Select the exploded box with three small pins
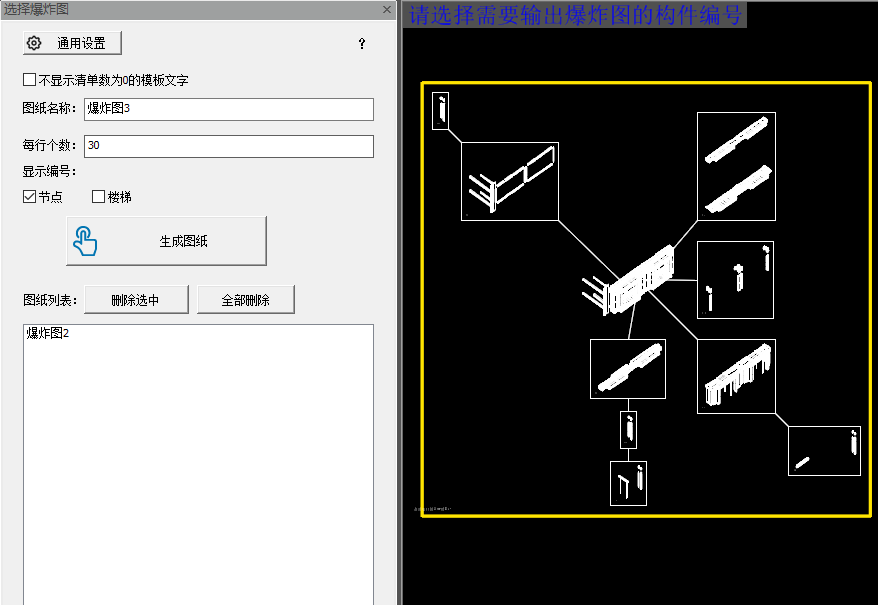Image resolution: width=878 pixels, height=605 pixels. [735, 280]
